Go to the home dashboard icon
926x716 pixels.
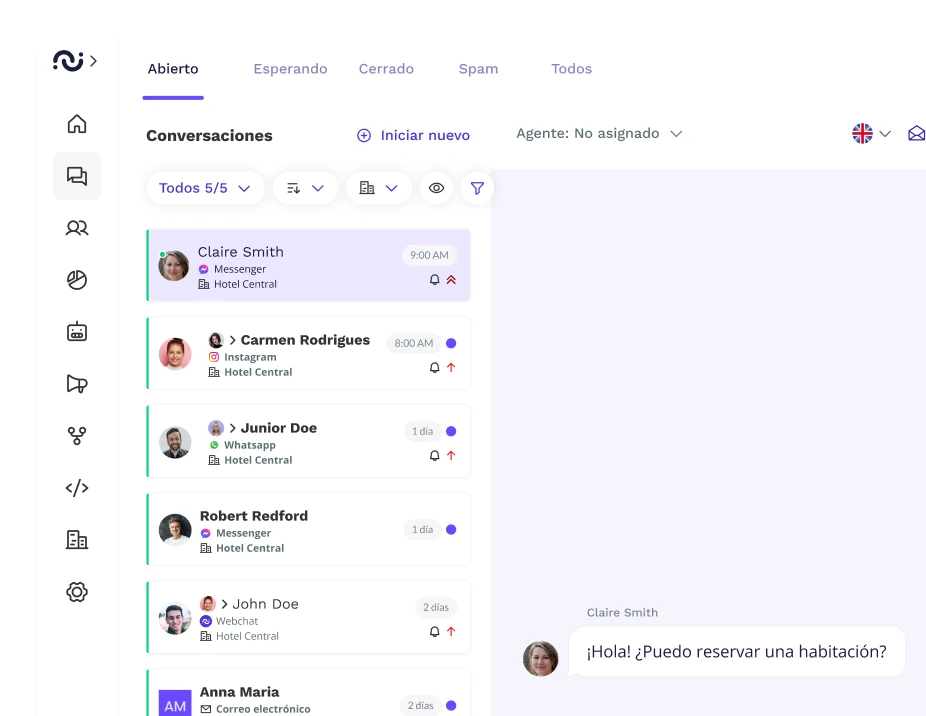coord(77,124)
